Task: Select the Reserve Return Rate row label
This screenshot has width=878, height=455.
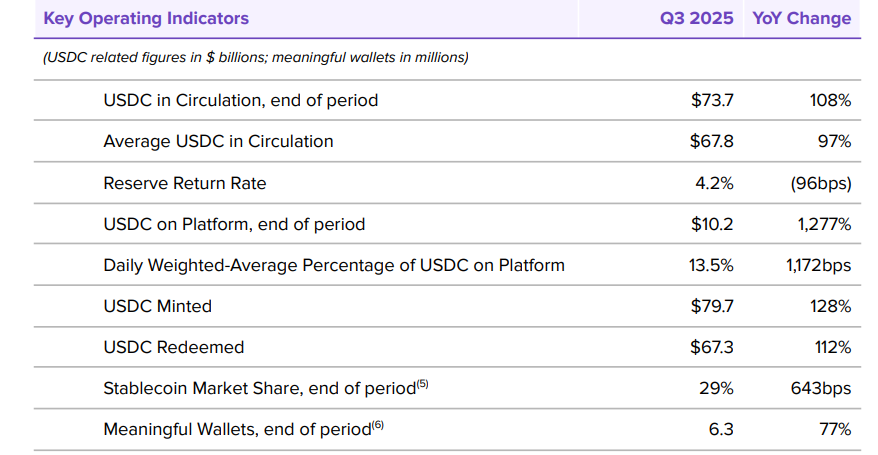Action: pyautogui.click(x=184, y=183)
